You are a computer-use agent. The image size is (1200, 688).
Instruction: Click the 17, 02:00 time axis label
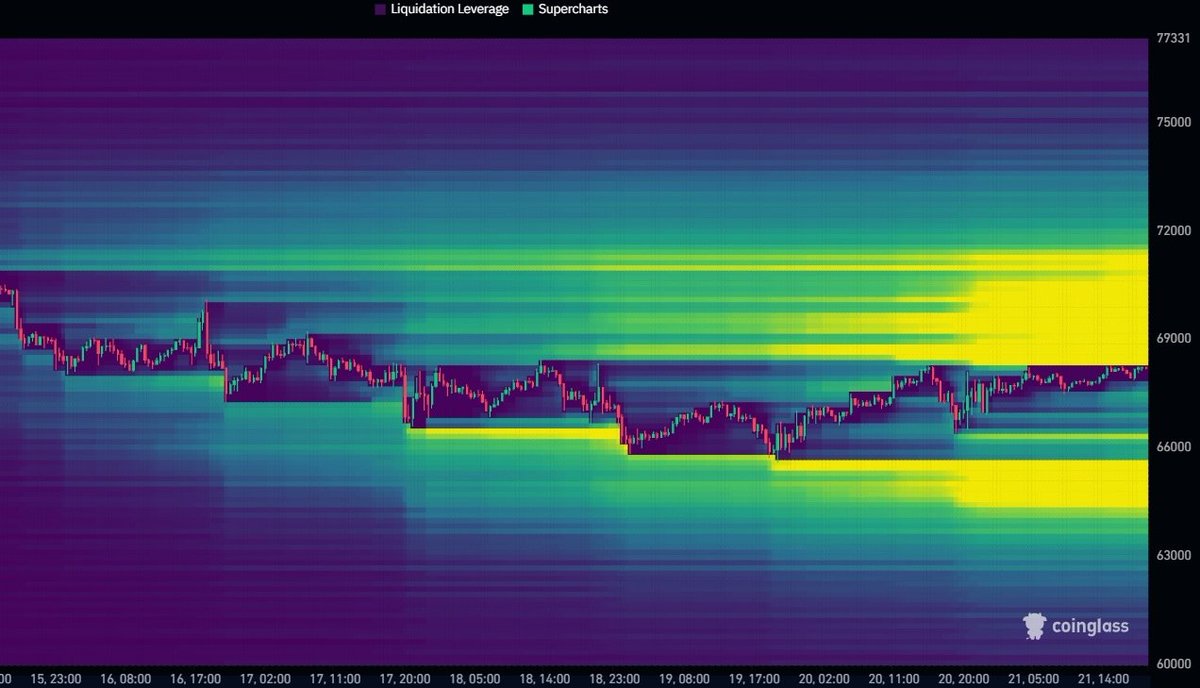click(x=266, y=679)
